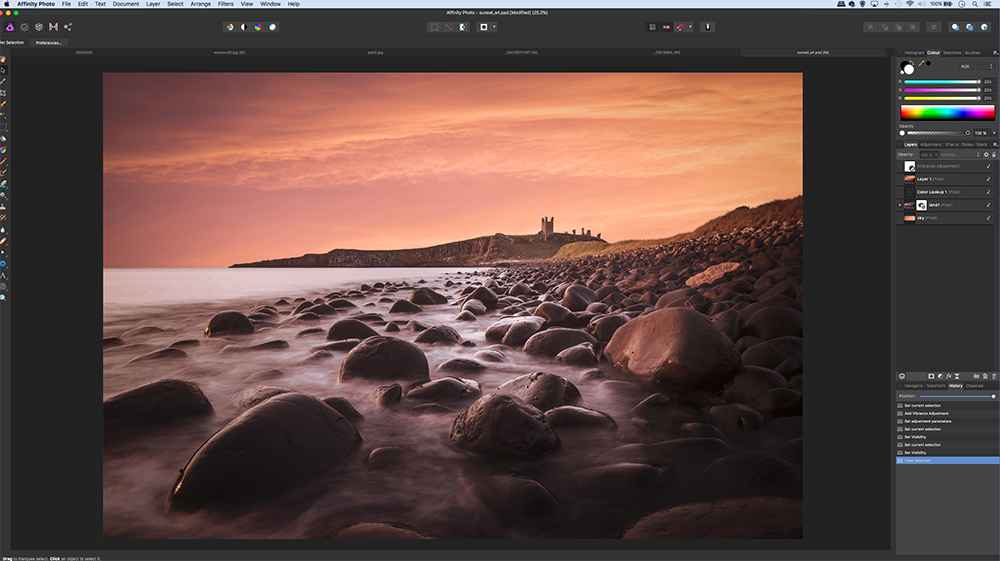
Task: Toggle visibility of the land1 layer
Action: point(989,205)
